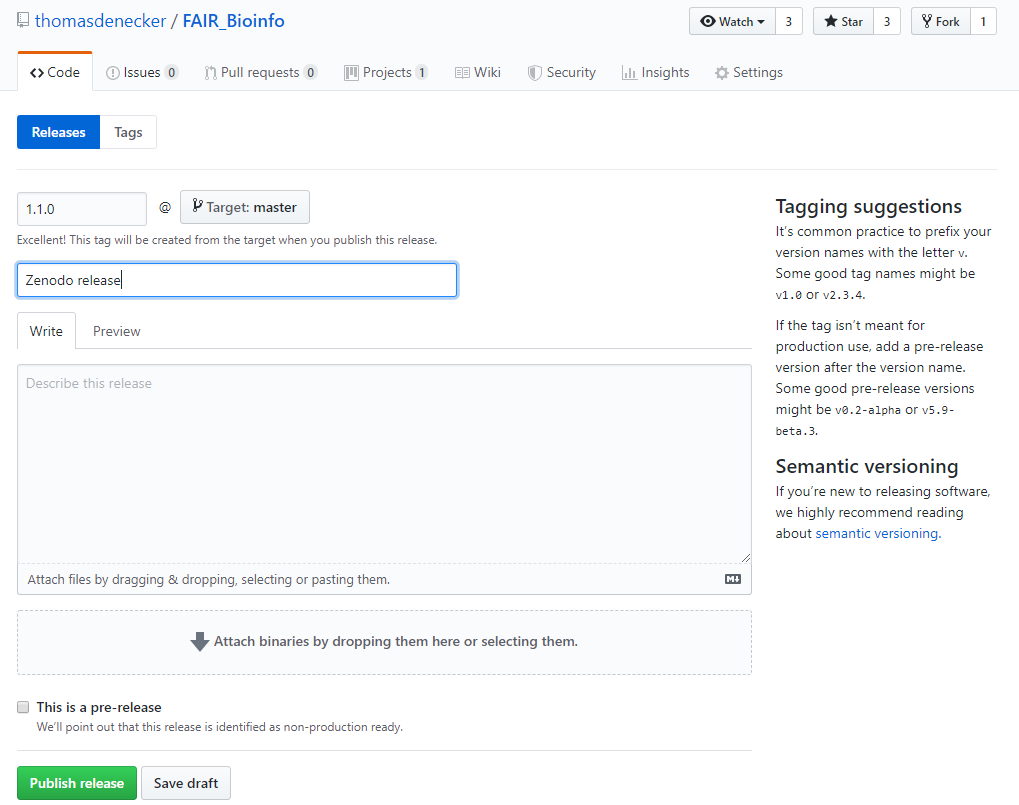Switch to the Code tab
This screenshot has width=1019, height=805.
coord(55,72)
